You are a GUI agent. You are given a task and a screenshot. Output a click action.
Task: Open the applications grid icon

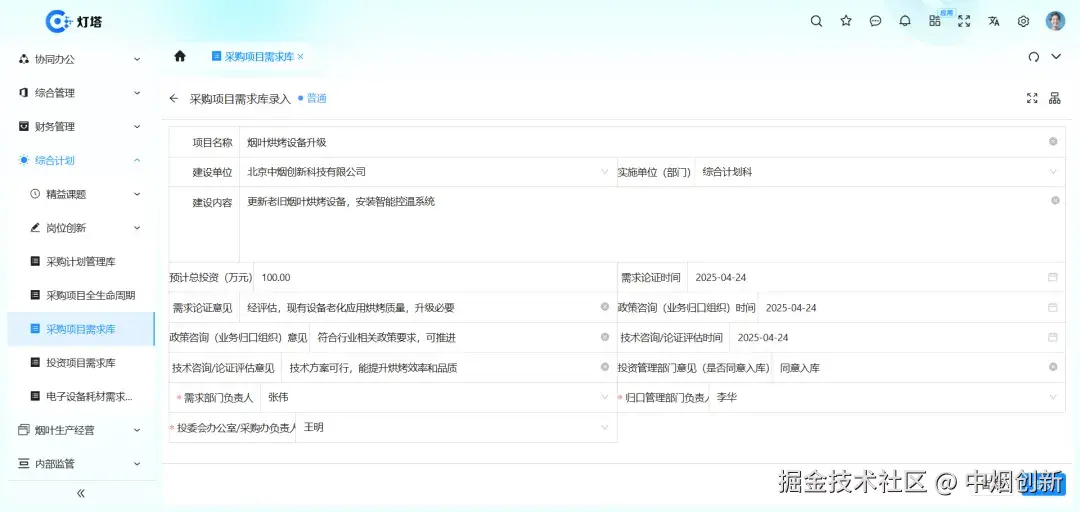935,21
